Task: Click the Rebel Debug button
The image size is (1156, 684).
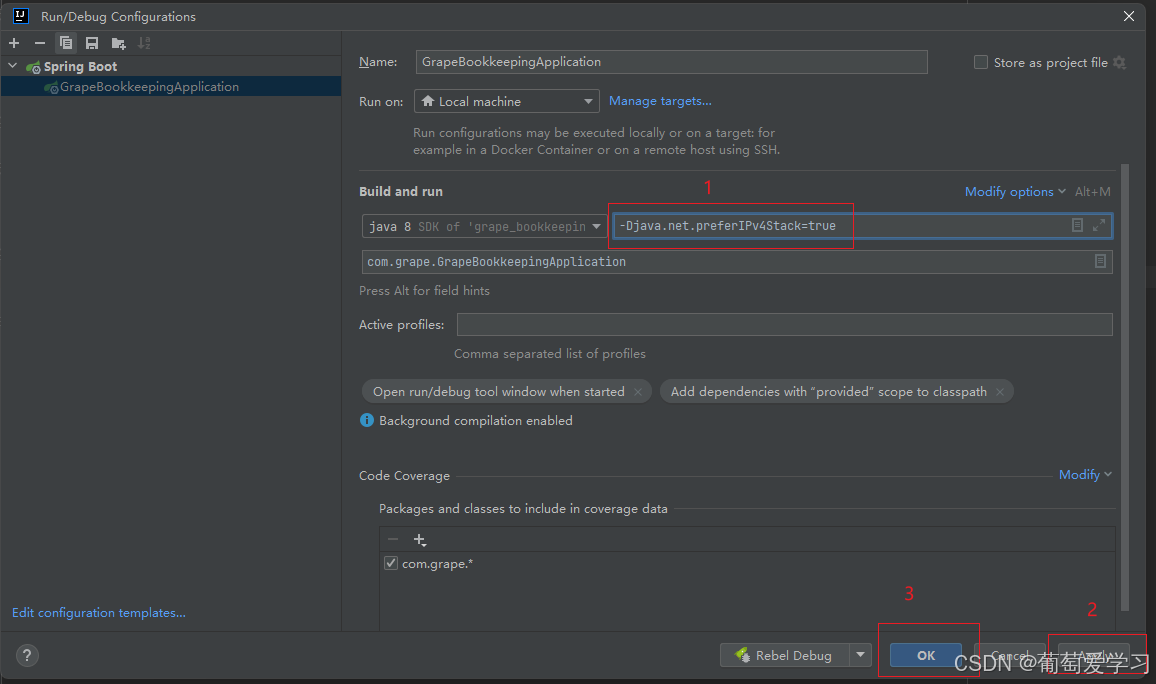Action: pyautogui.click(x=784, y=655)
